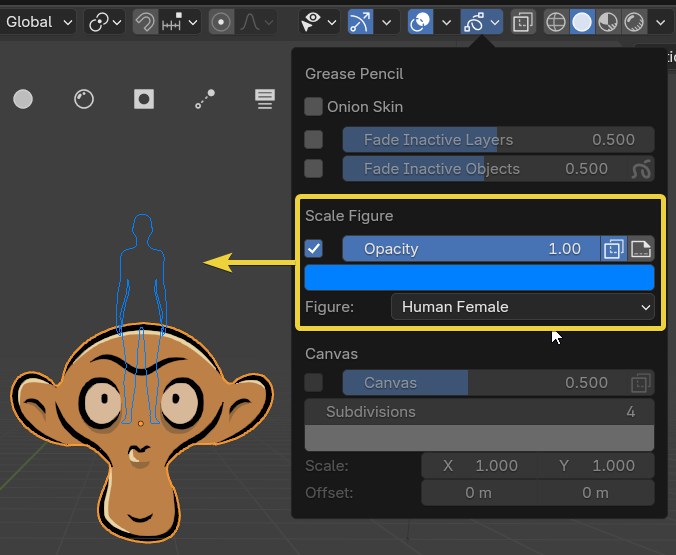Enable the Fade Inactive Objects checkbox
Screen dimensions: 676x555
(313, 169)
